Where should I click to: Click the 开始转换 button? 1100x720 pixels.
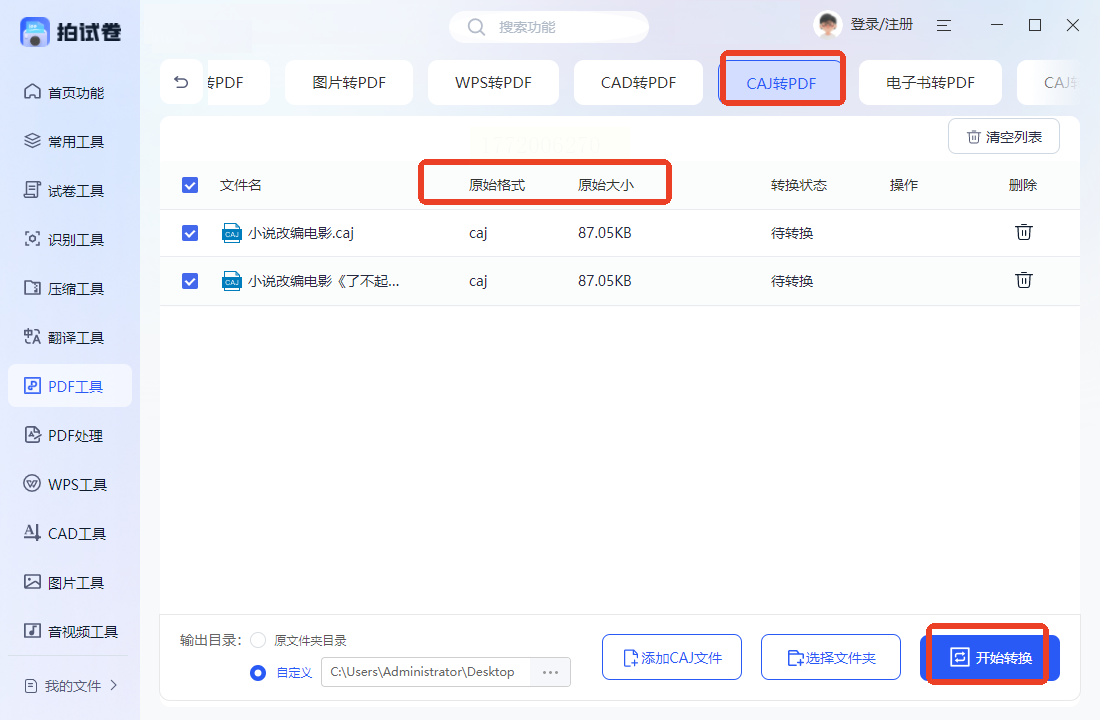[989, 658]
